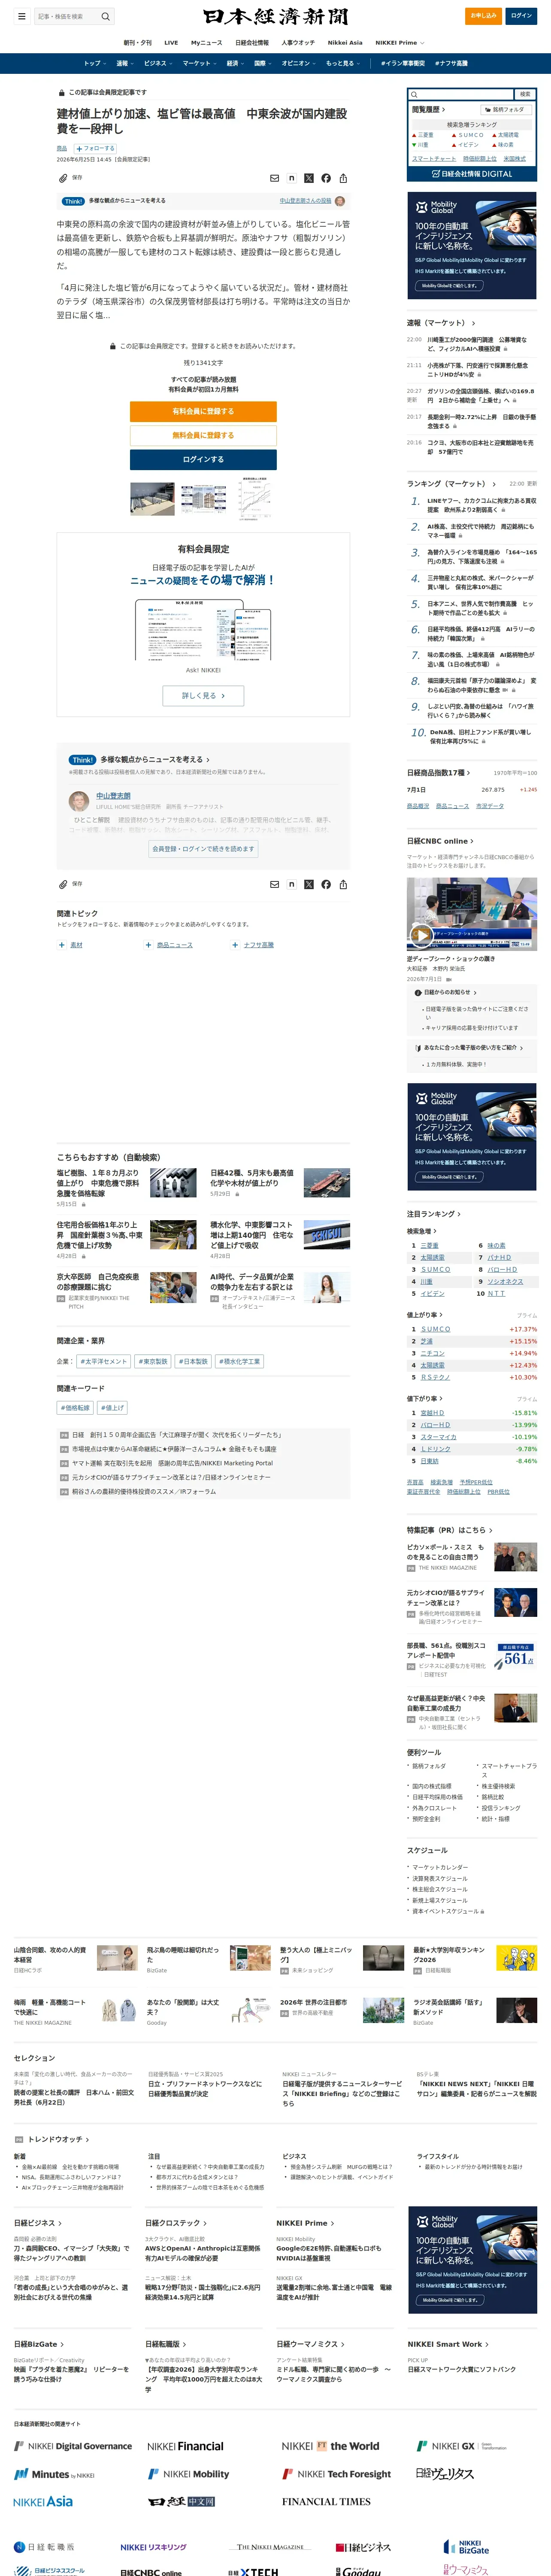
Task: Expand the 速報 navigation dropdown
Action: (124, 63)
